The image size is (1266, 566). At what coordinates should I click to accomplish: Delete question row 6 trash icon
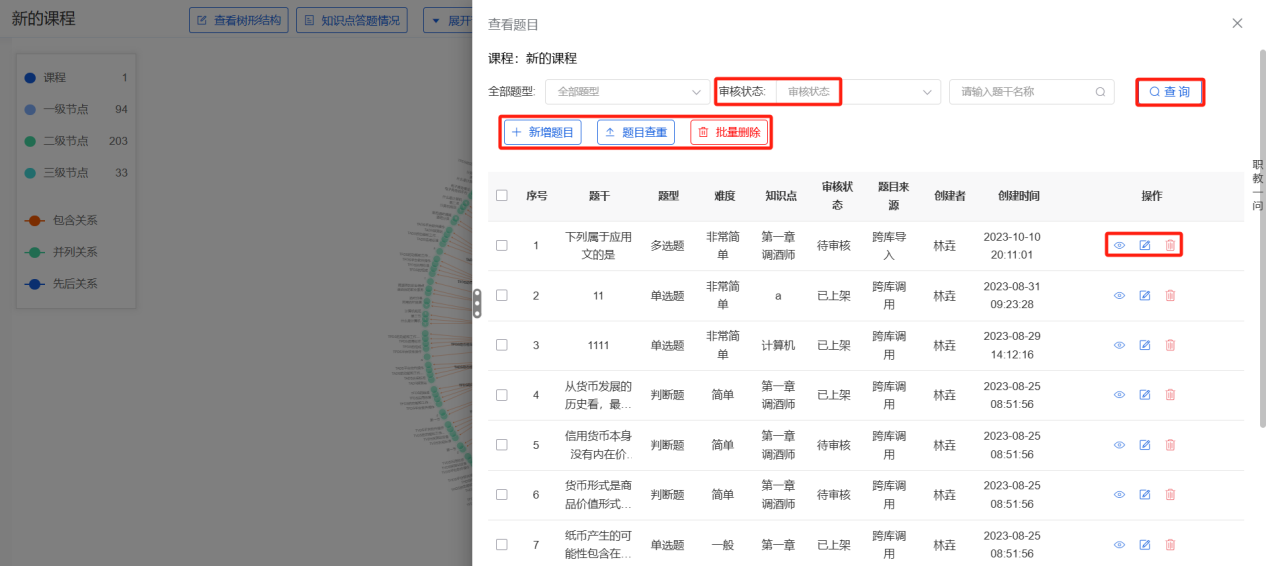click(x=1170, y=495)
